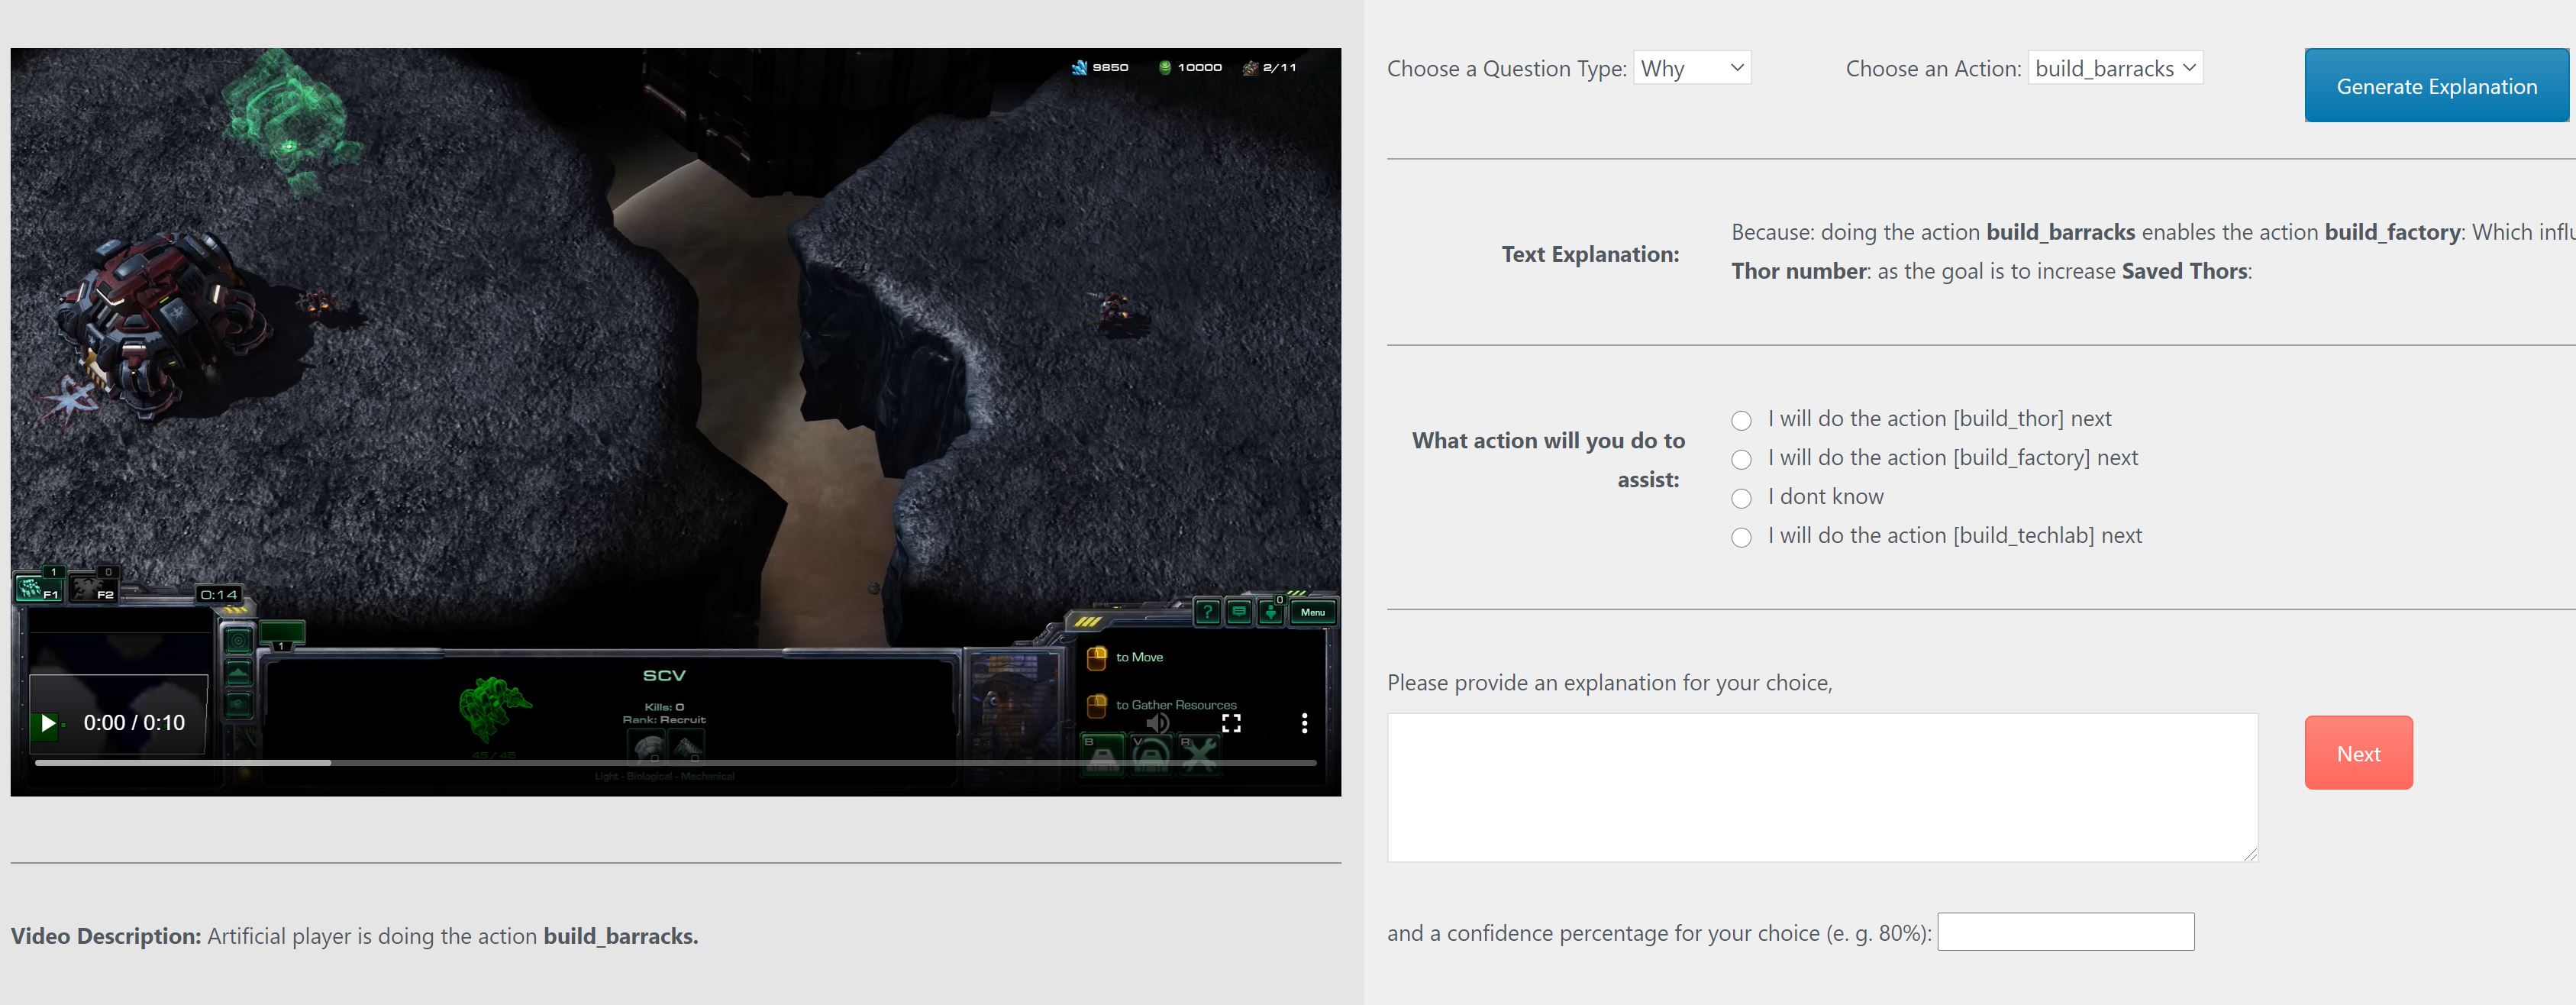Click the red Next button
The height and width of the screenshot is (1005, 2576).
2357,753
